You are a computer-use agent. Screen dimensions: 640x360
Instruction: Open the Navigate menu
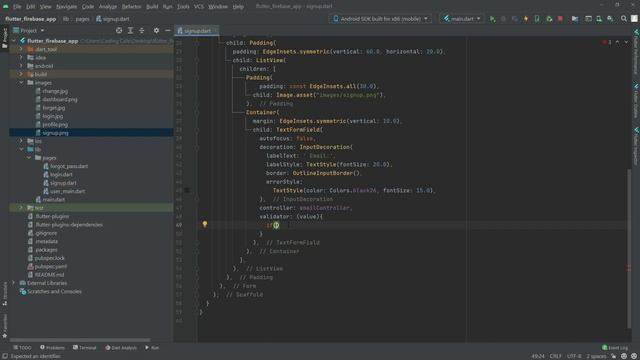[66, 7]
